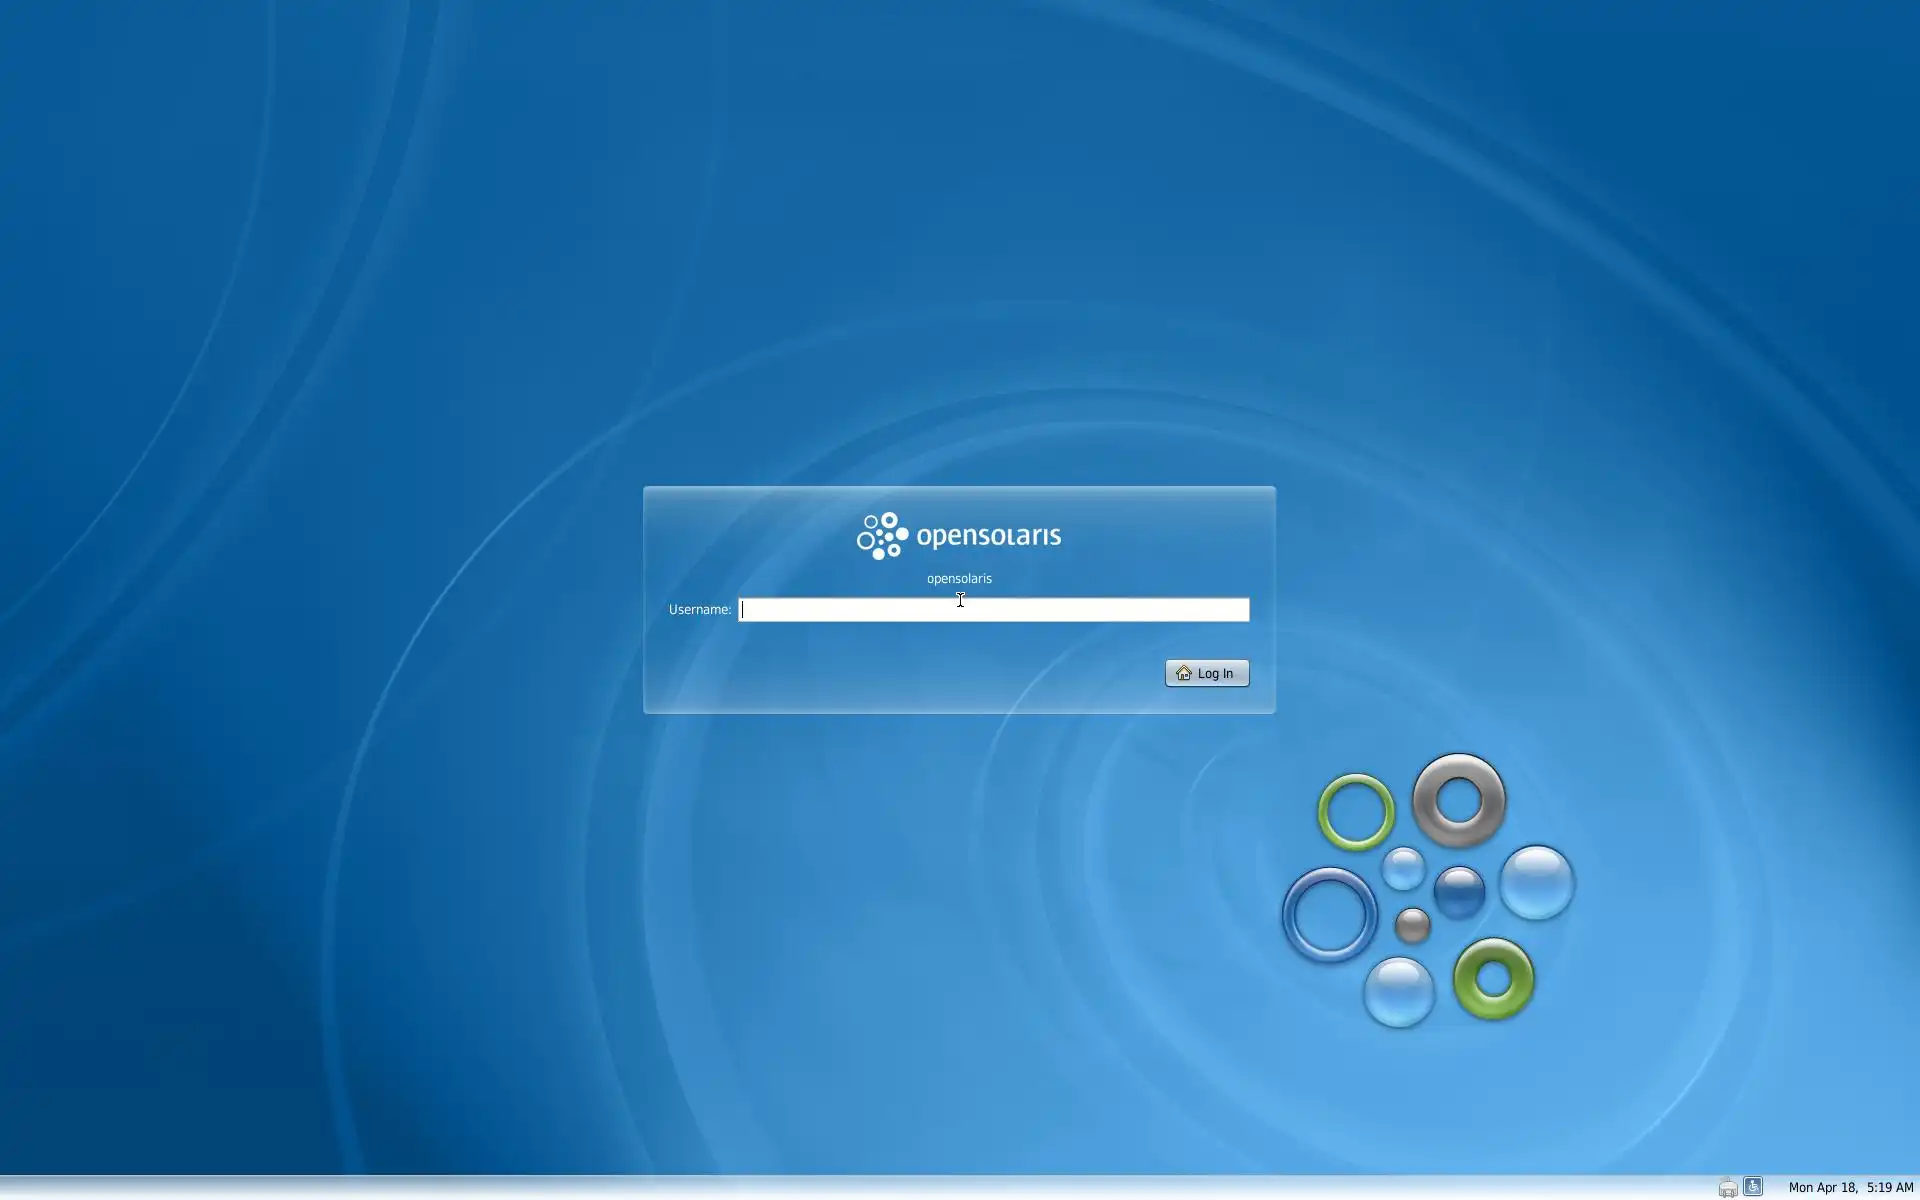The width and height of the screenshot is (1920, 1200).
Task: Click the opensolaris hostname text
Action: coord(959,579)
